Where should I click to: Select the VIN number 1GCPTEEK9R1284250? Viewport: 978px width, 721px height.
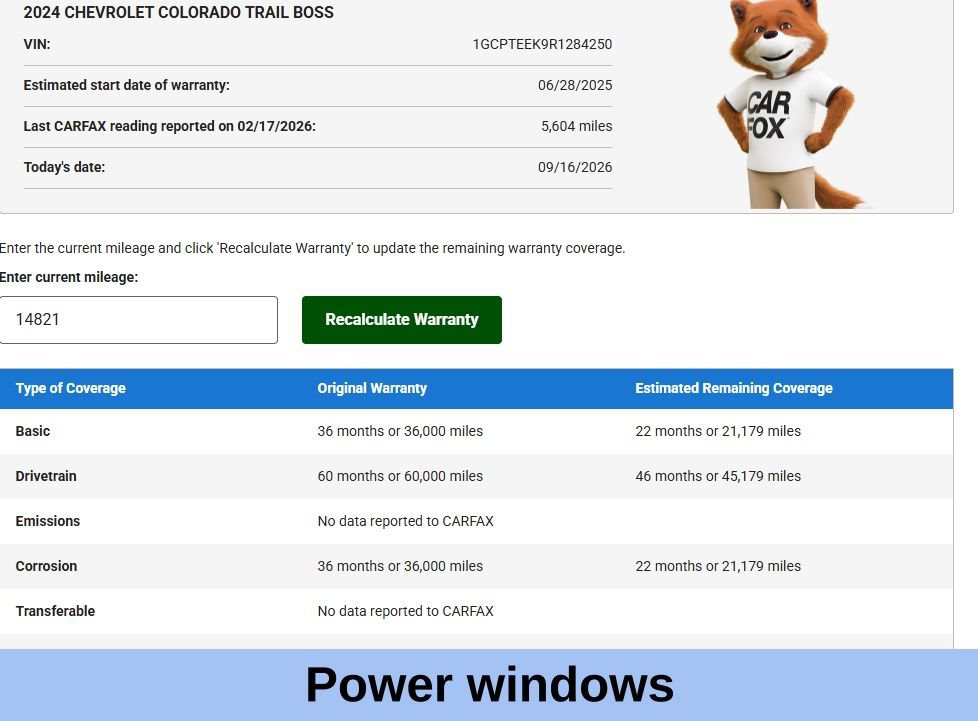click(542, 44)
